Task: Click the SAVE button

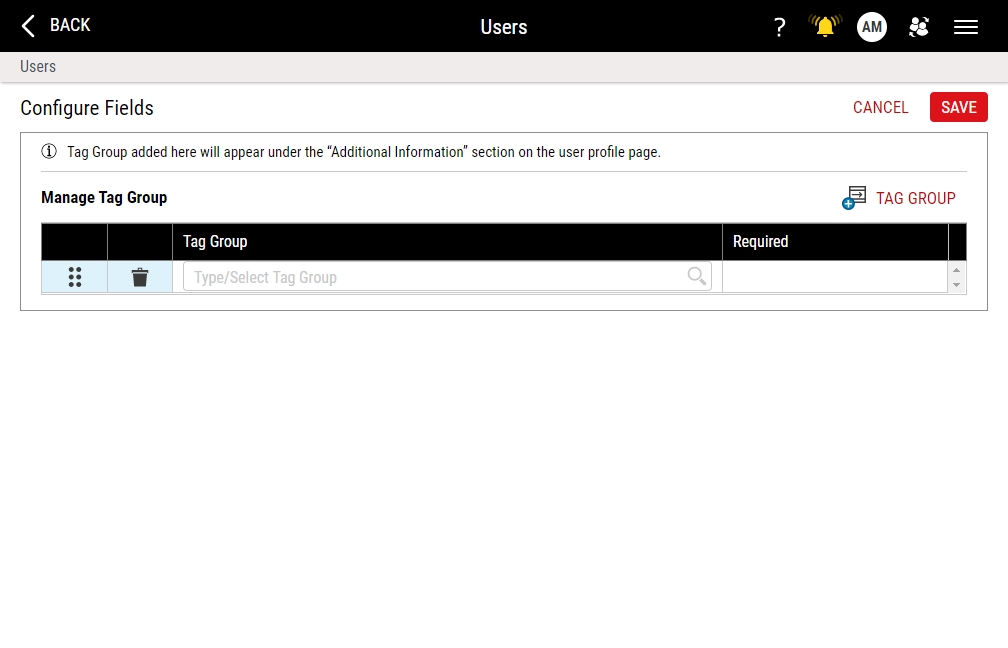Action: click(958, 107)
